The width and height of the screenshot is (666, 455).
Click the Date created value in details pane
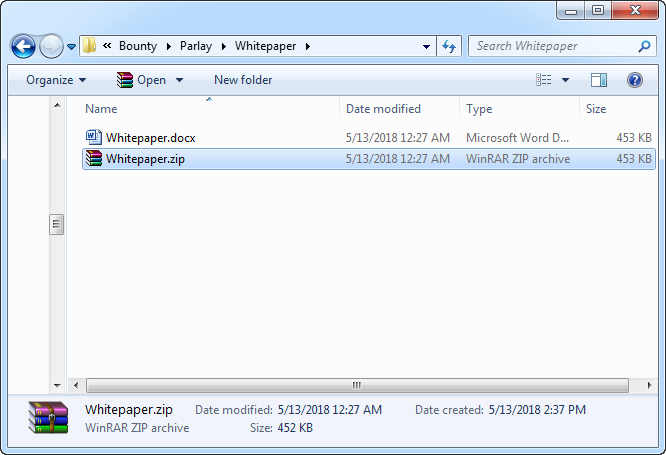(x=537, y=410)
